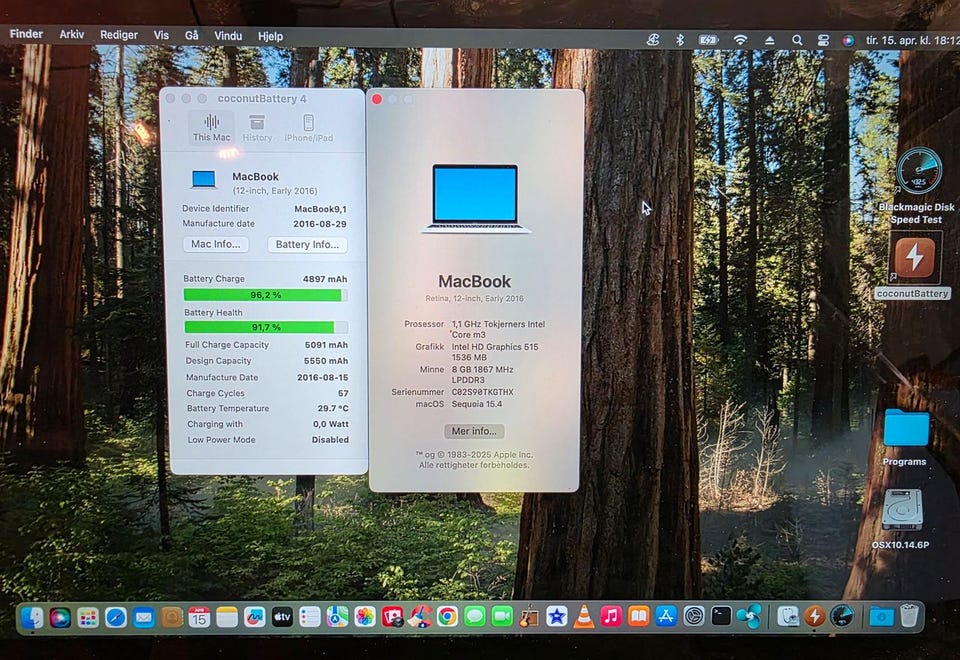The width and height of the screenshot is (960, 660).
Task: Open GarageBand from the Dock
Action: pos(529,617)
